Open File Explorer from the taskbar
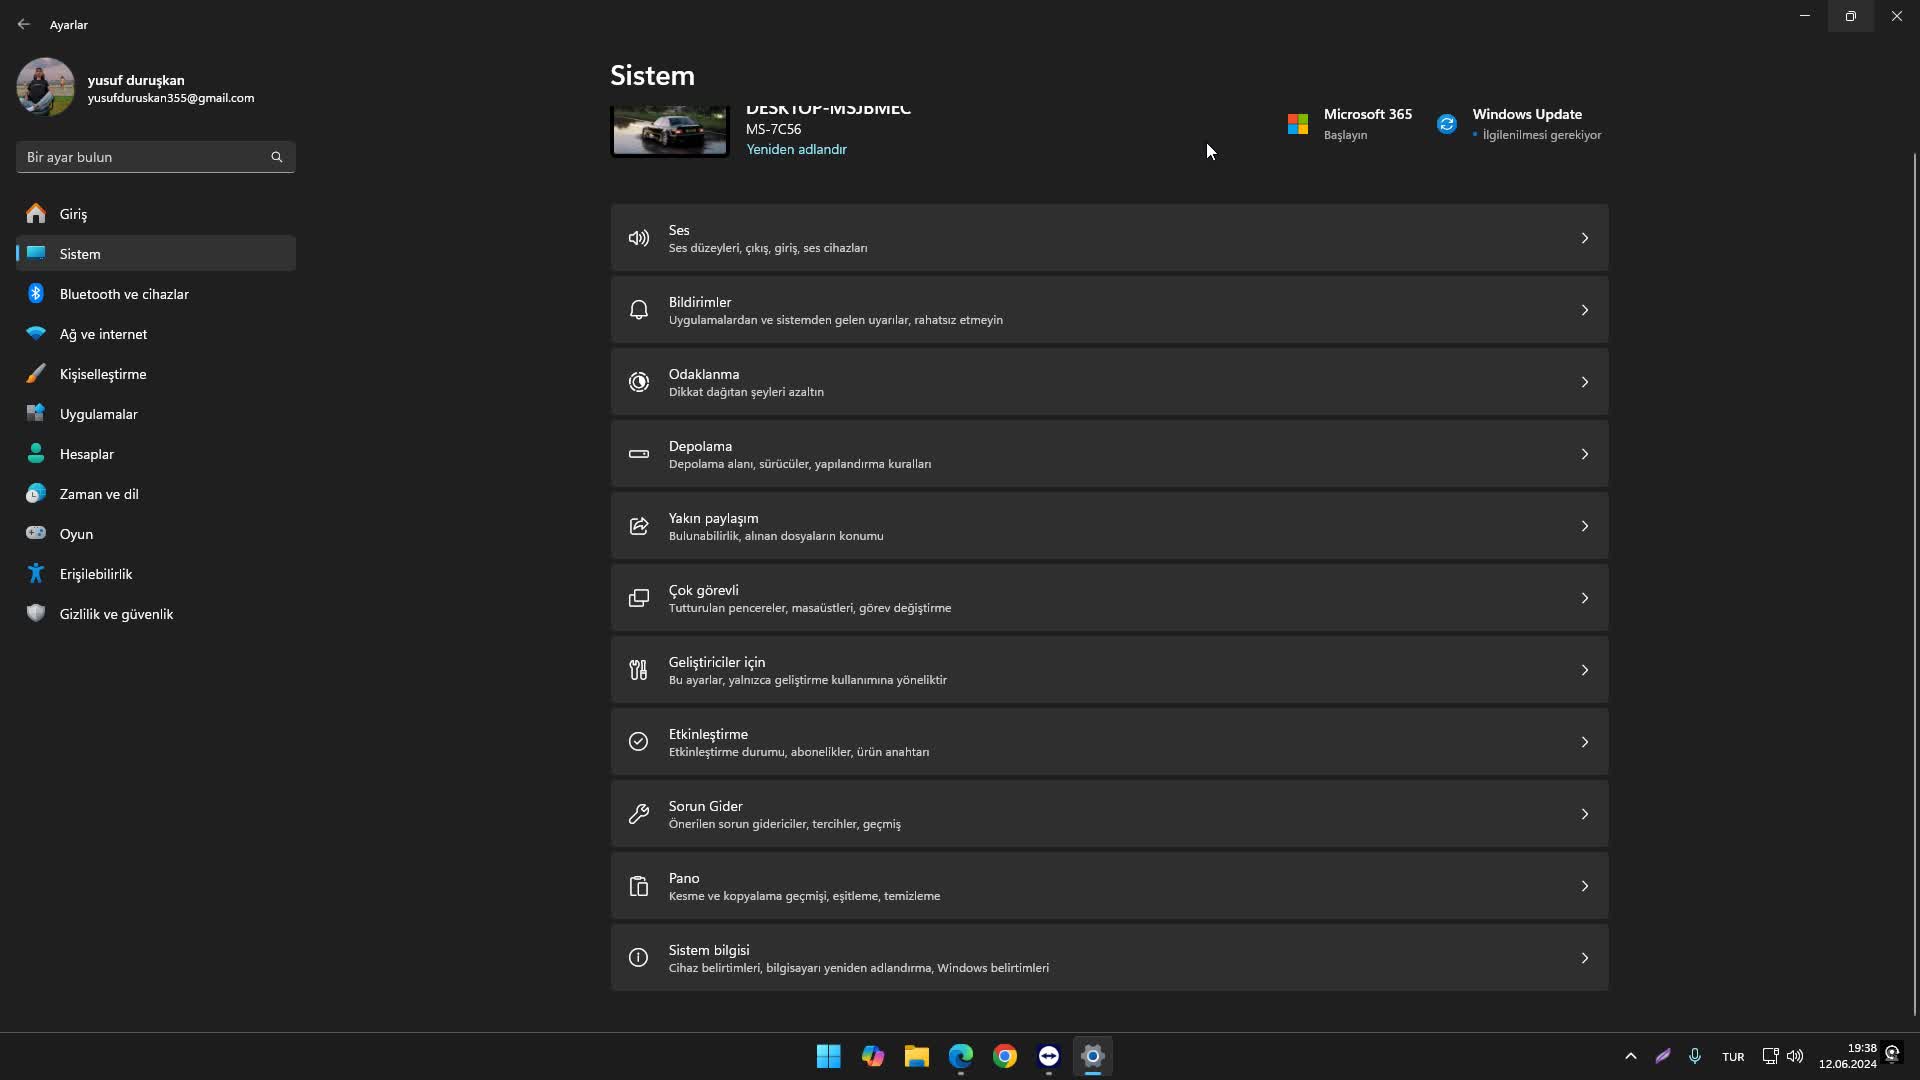 coord(917,1056)
